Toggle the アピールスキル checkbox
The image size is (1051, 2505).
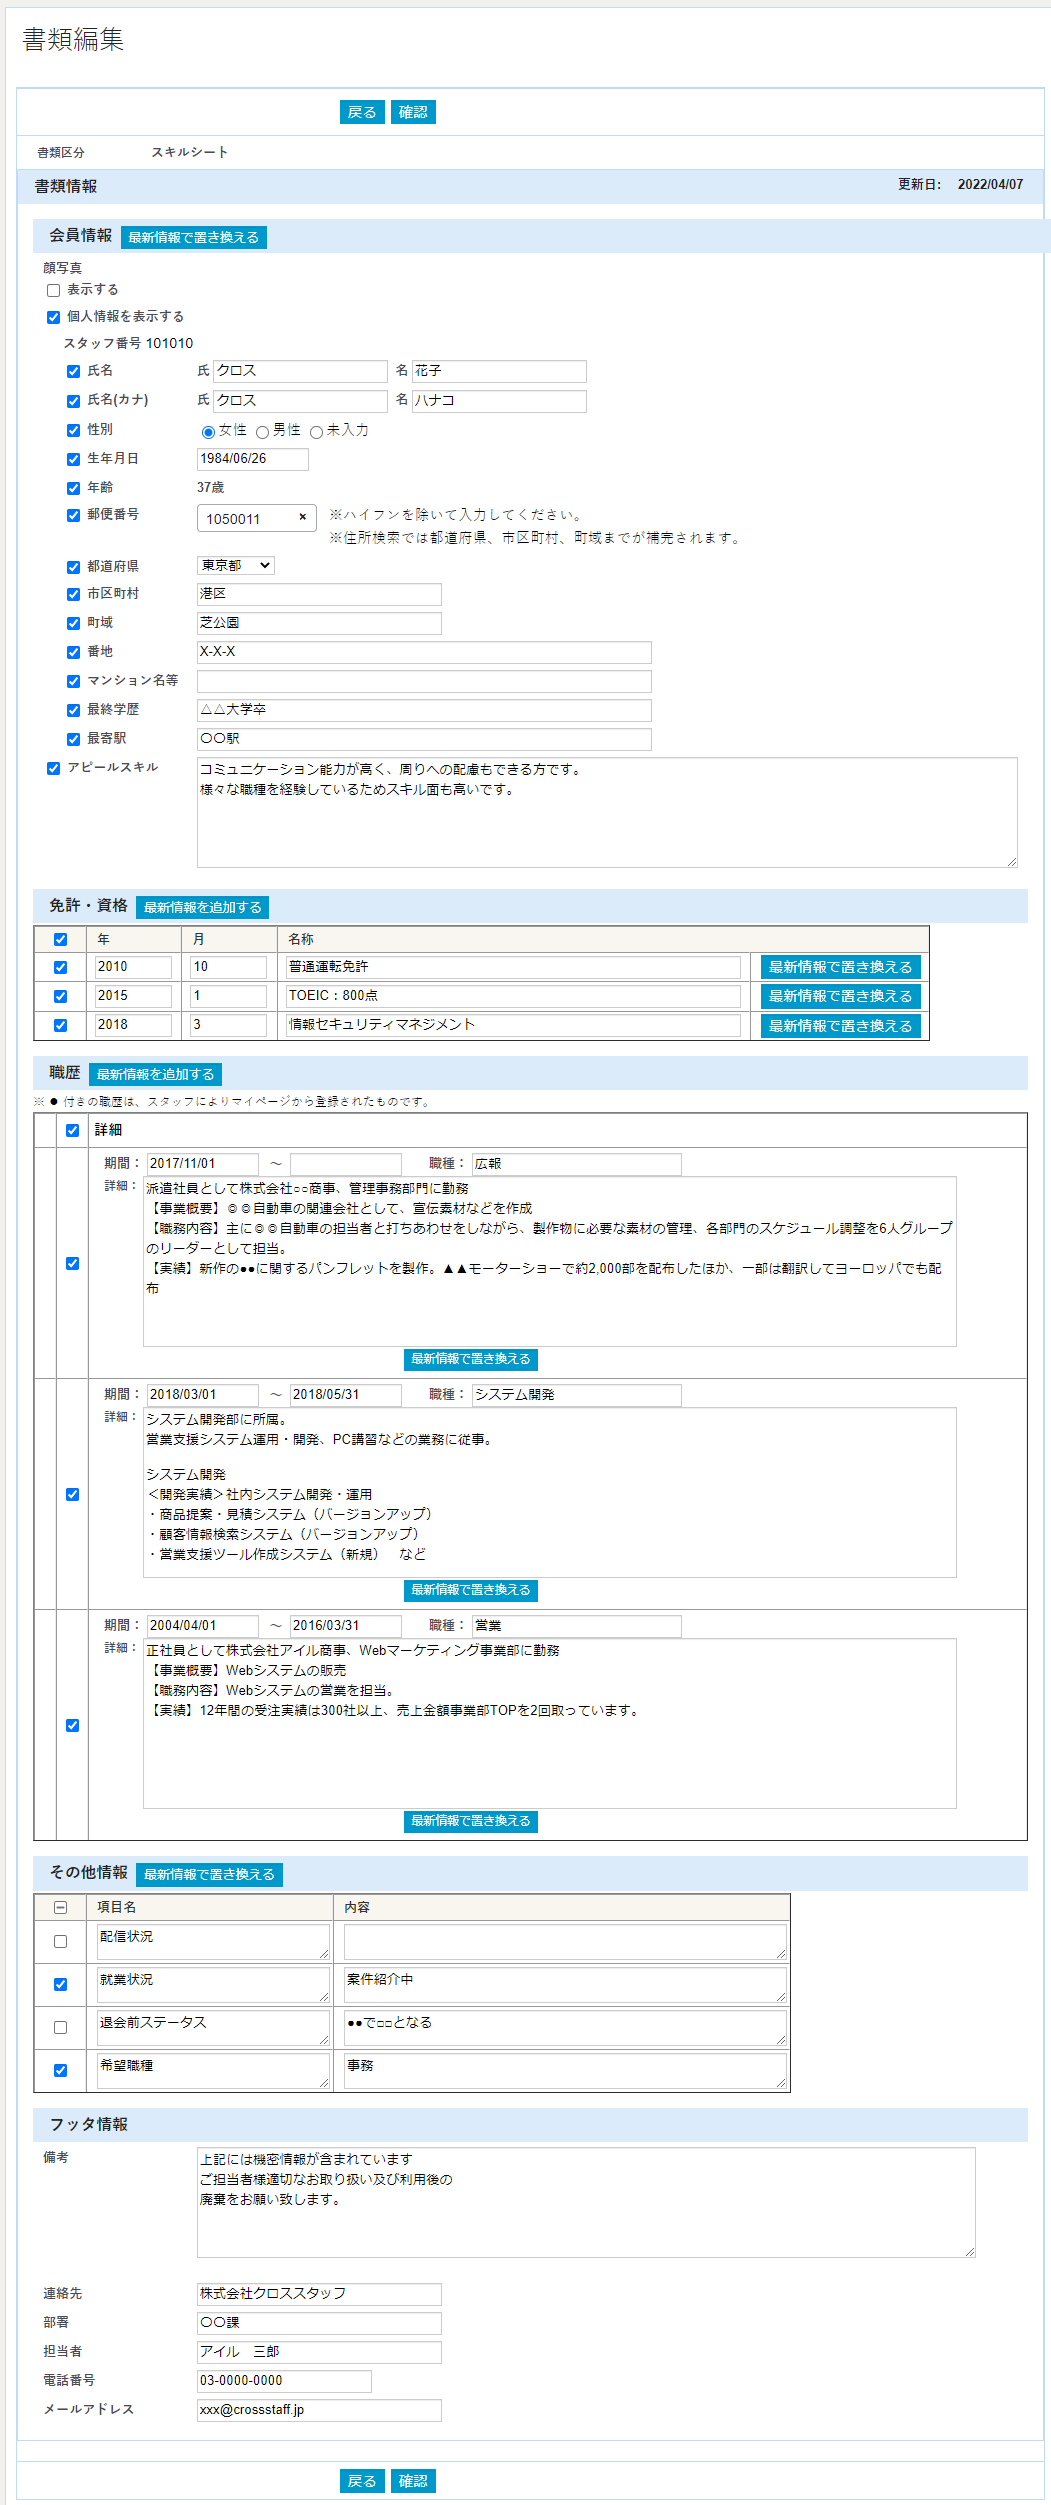[54, 768]
